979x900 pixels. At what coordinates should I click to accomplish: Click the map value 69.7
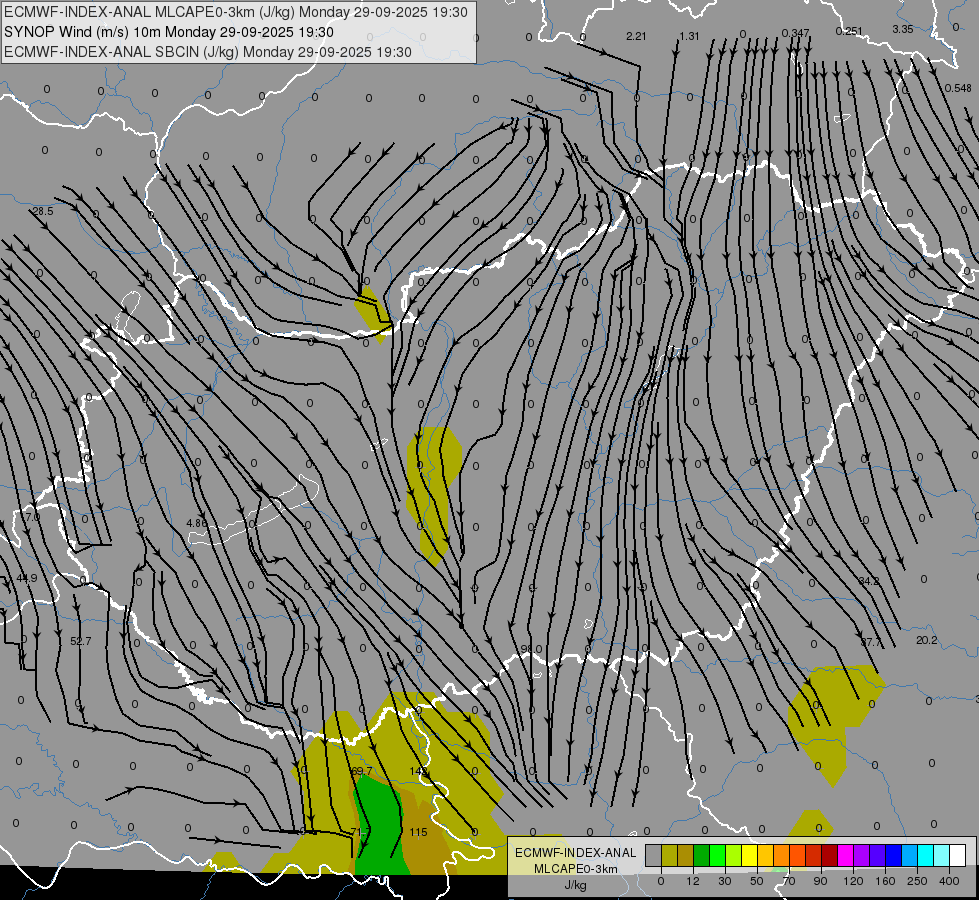point(362,771)
